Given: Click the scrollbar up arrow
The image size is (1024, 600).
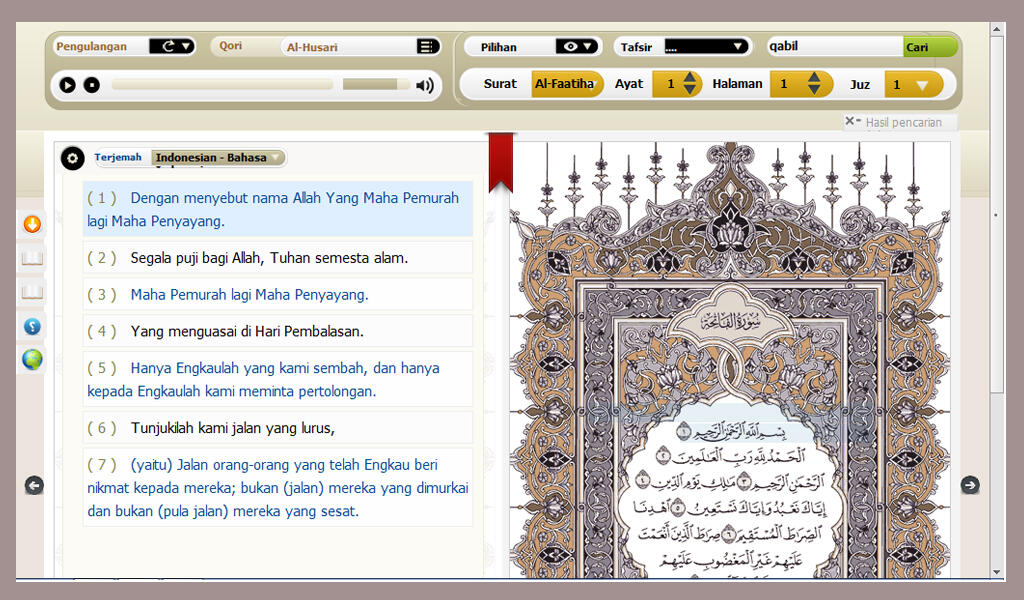Looking at the screenshot, I should [997, 29].
